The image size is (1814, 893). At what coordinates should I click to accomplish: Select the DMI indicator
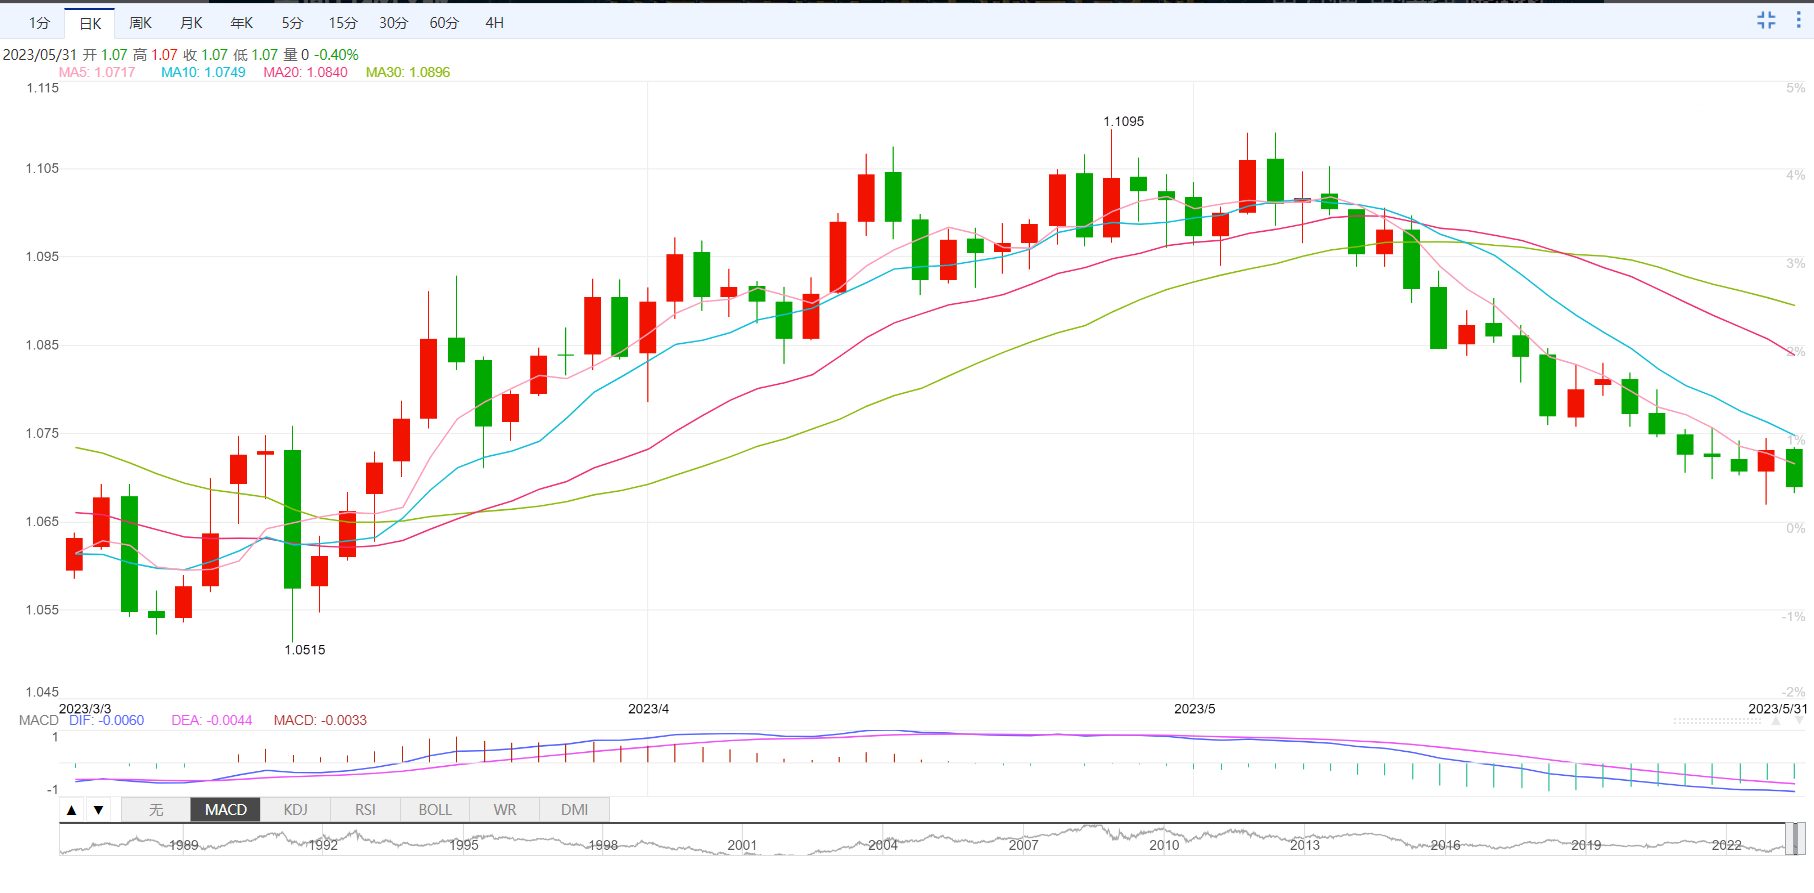click(574, 810)
